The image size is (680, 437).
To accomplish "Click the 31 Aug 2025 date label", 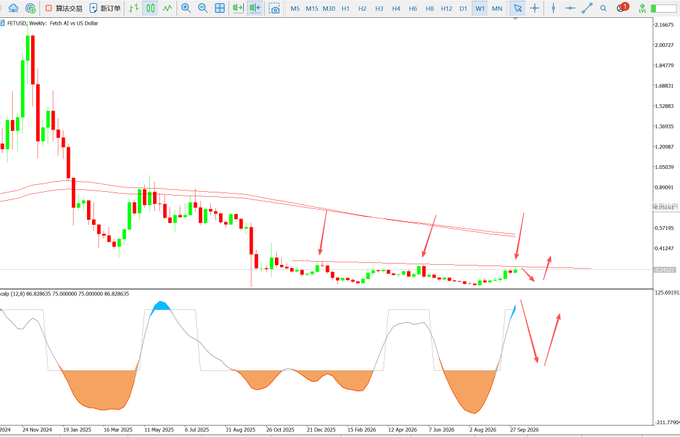I will coord(240,430).
